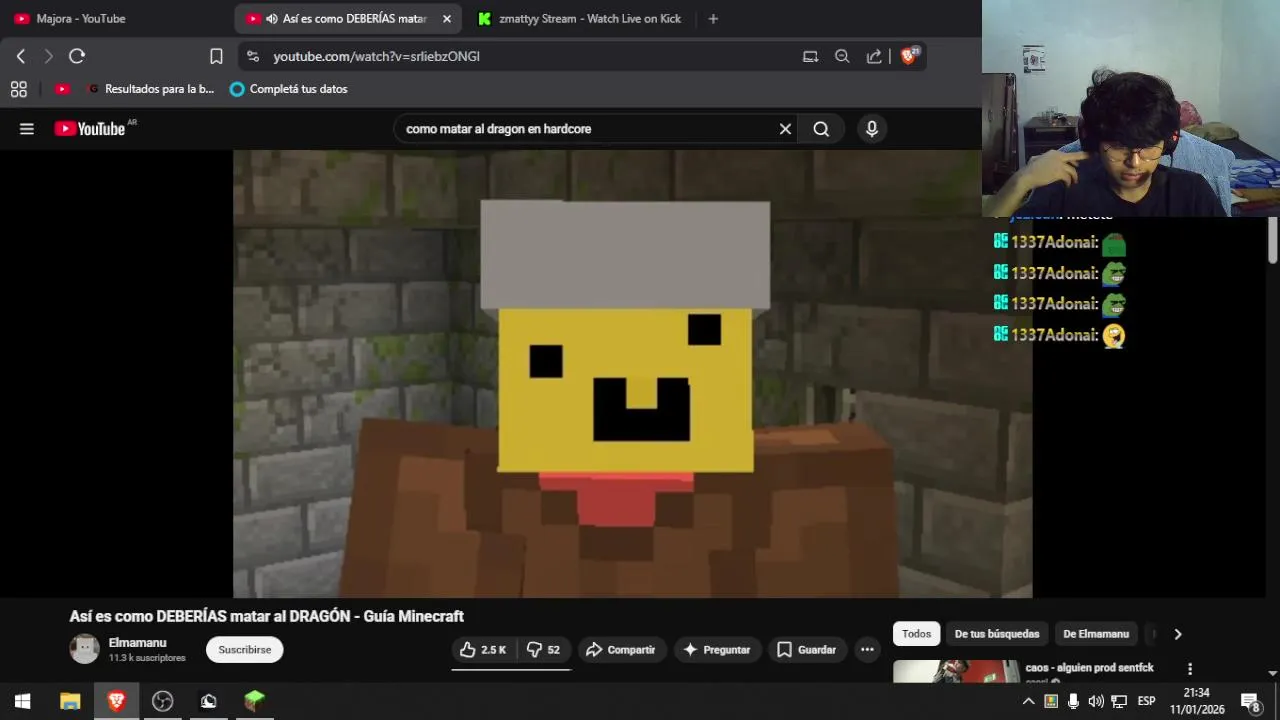The width and height of the screenshot is (1280, 720).
Task: Open the Windows Start menu
Action: pyautogui.click(x=22, y=701)
